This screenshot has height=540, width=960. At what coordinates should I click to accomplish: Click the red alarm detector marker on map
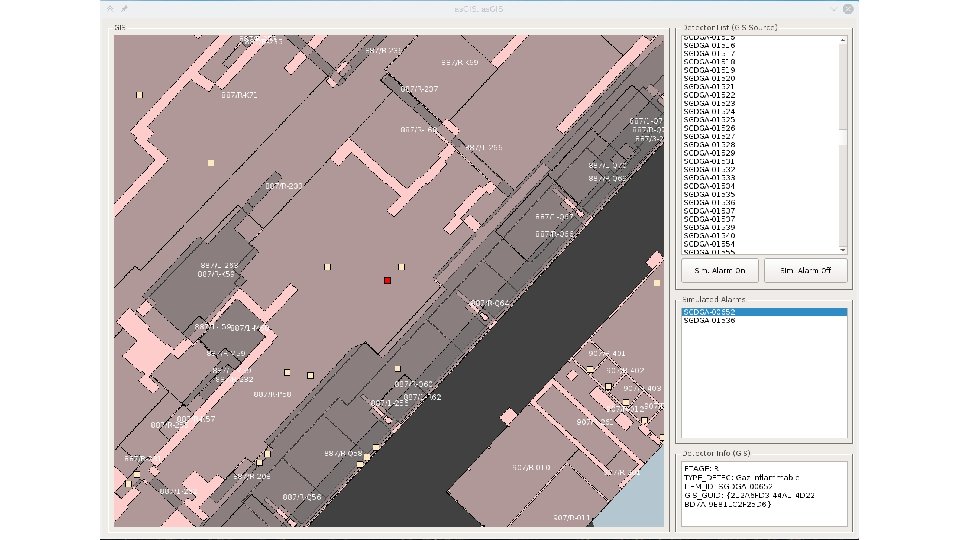387,281
